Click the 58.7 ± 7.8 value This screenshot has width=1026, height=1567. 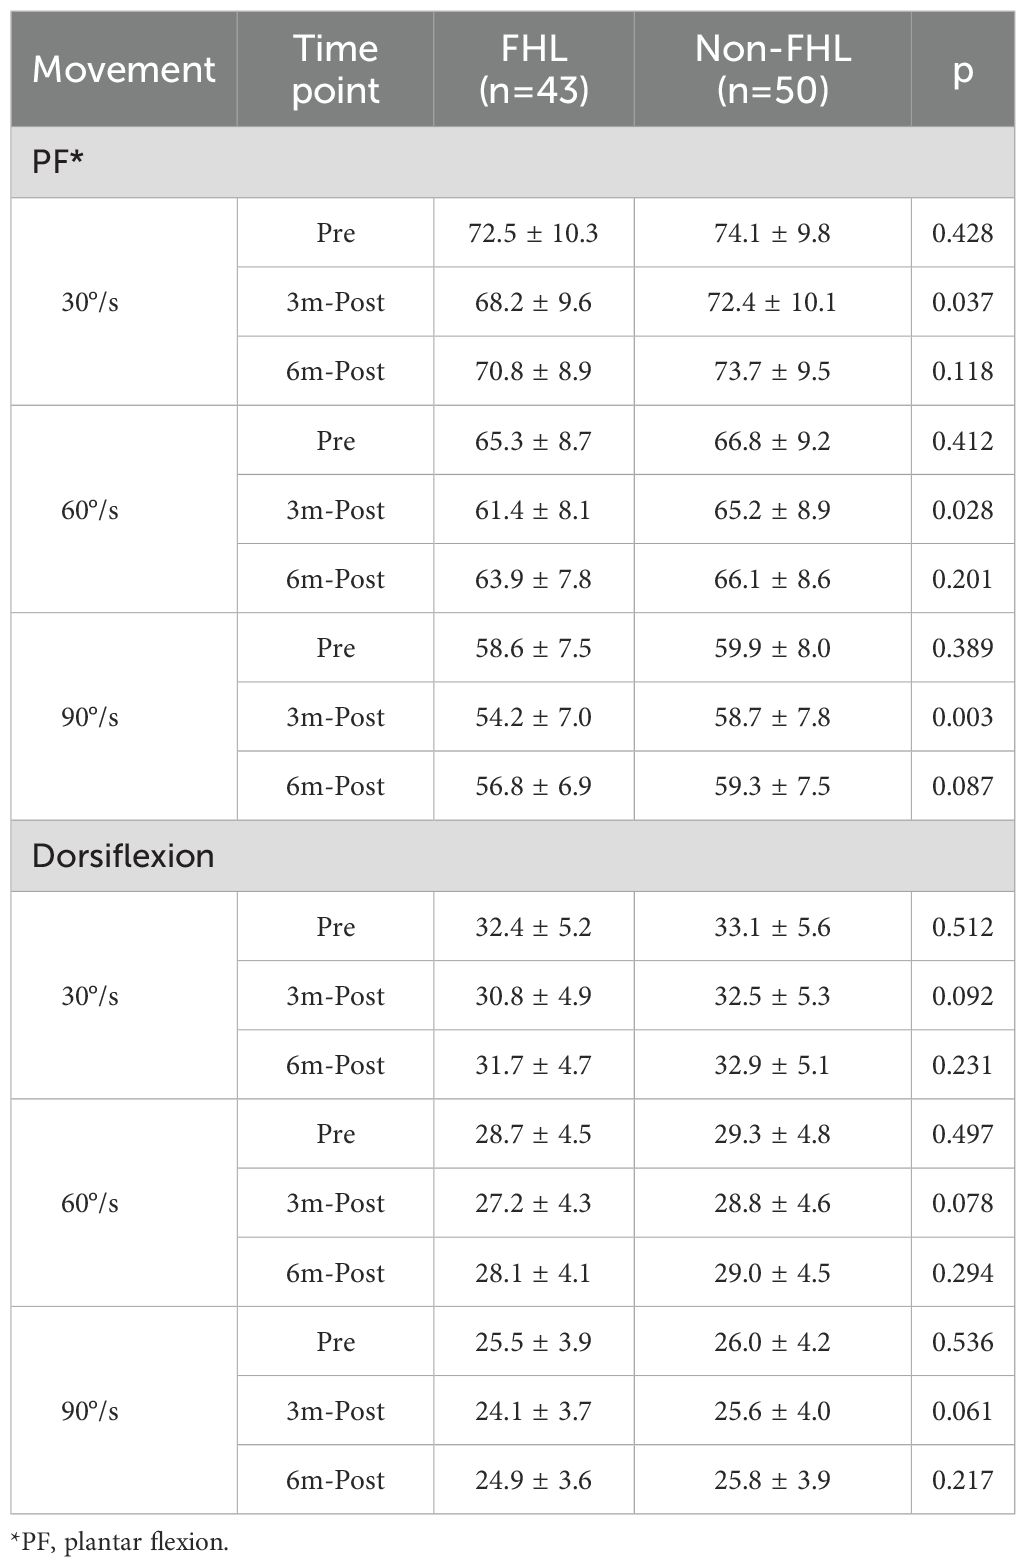pos(772,717)
